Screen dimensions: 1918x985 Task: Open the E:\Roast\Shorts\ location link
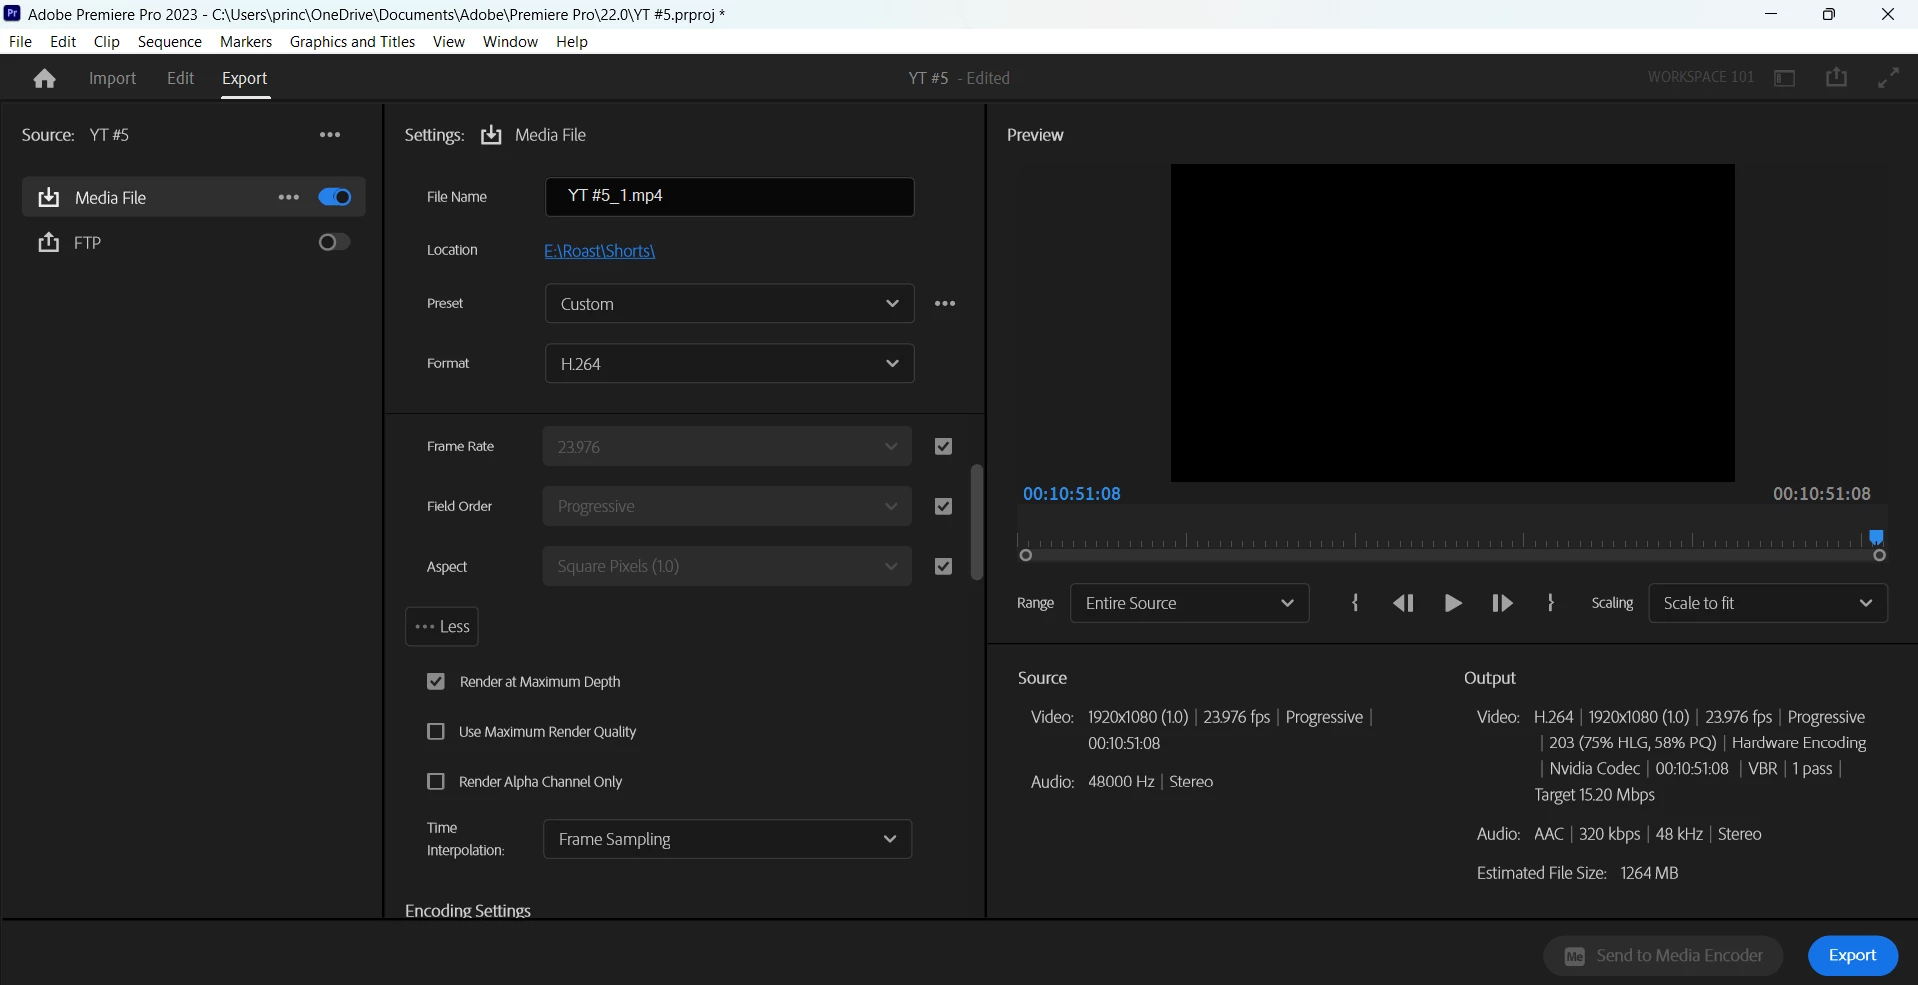pos(600,251)
